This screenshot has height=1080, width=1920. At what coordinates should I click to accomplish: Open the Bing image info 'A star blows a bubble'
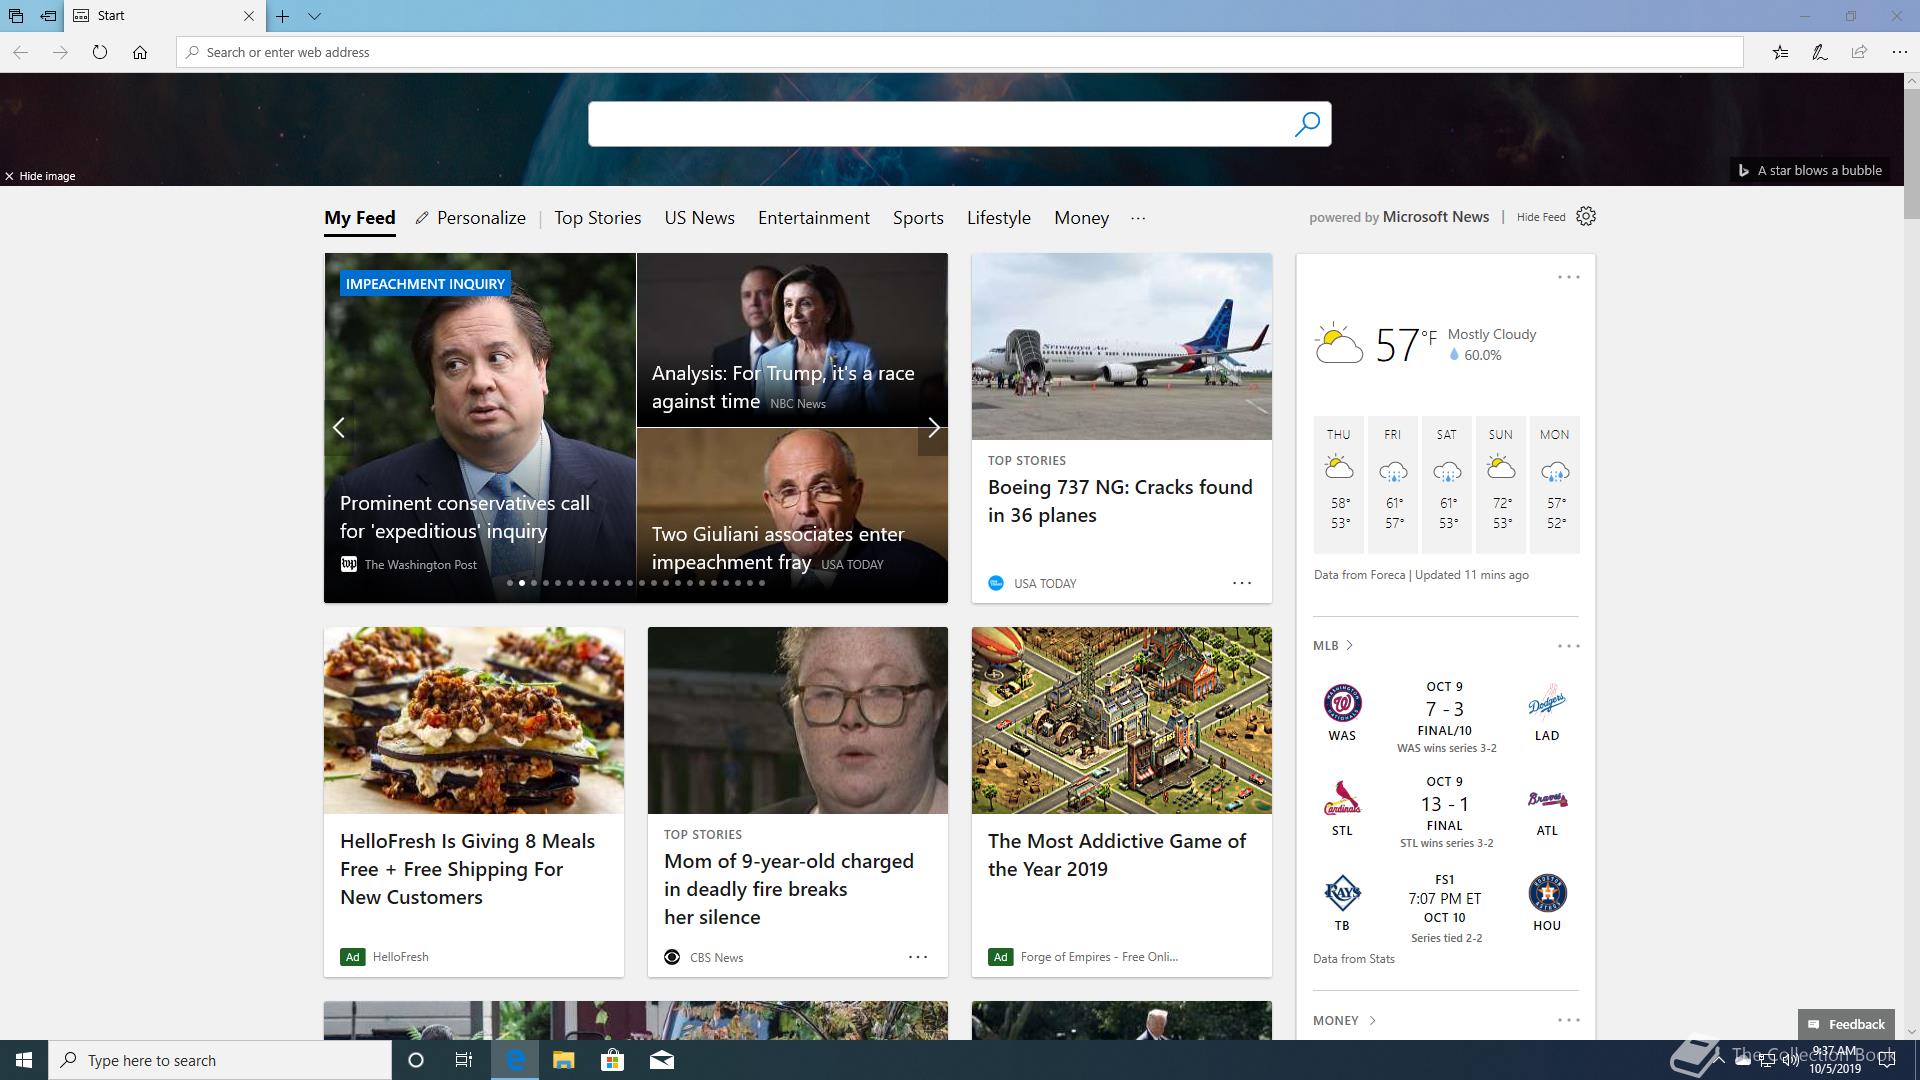coord(1810,170)
